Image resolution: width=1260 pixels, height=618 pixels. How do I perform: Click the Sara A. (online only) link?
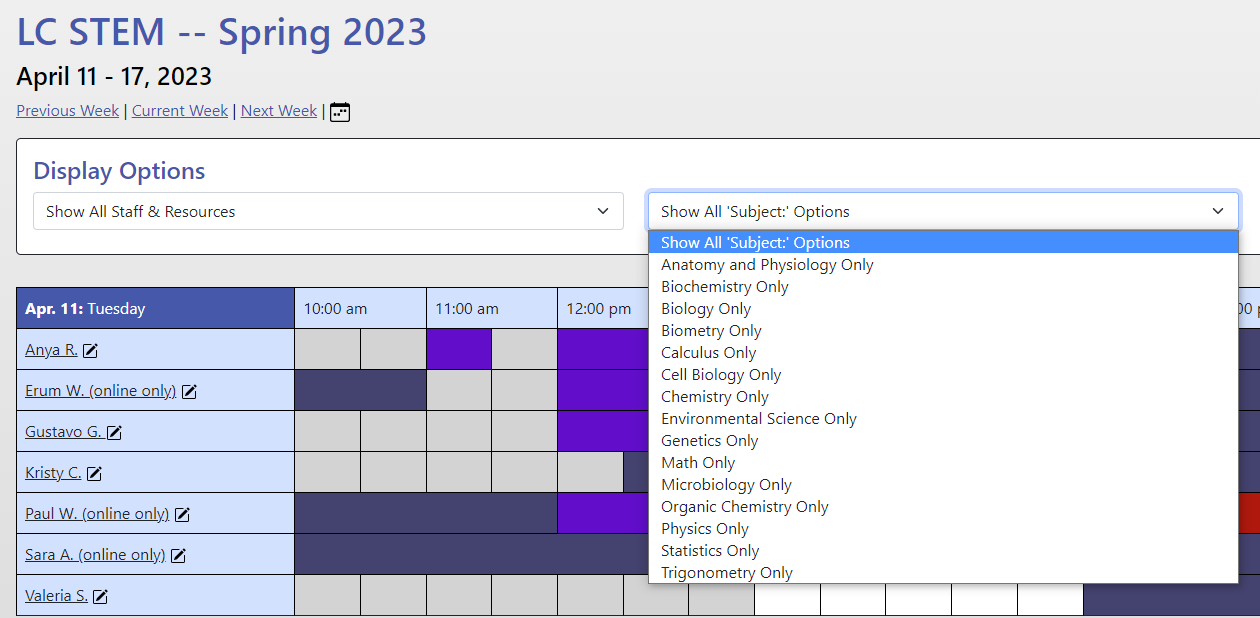95,554
